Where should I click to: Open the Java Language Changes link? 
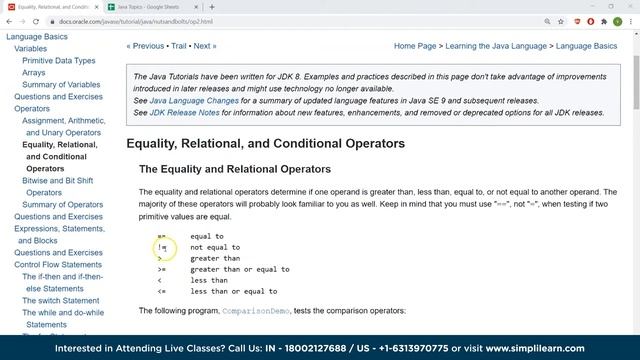point(194,101)
